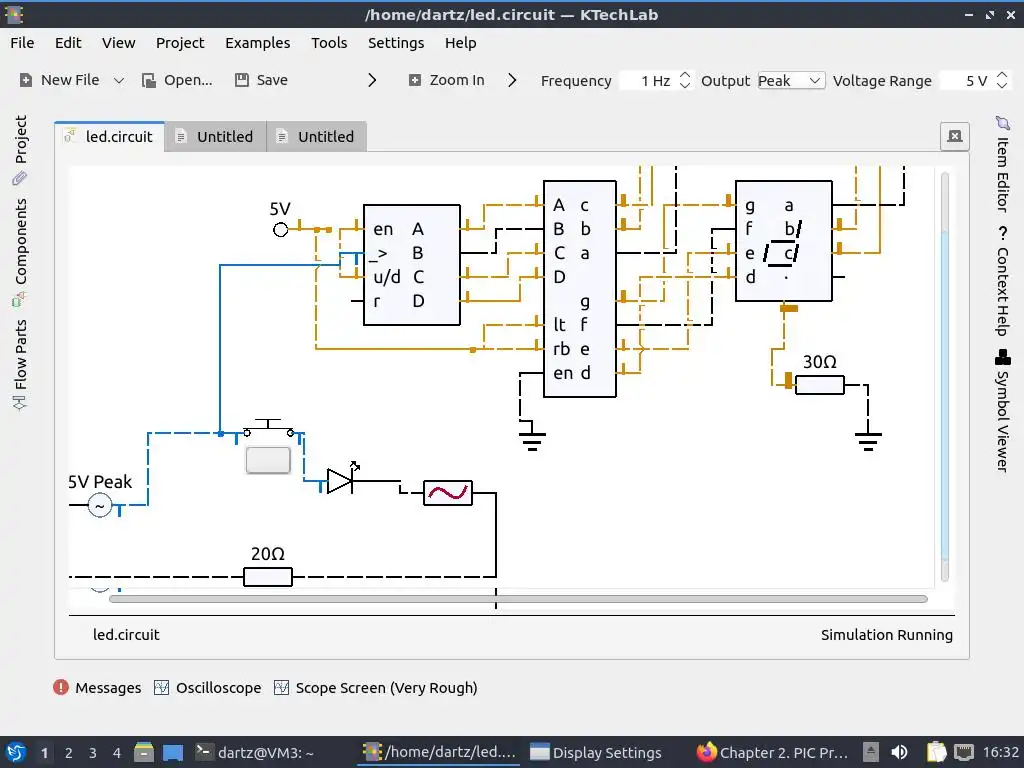Click the Save toolbar icon

click(242, 80)
